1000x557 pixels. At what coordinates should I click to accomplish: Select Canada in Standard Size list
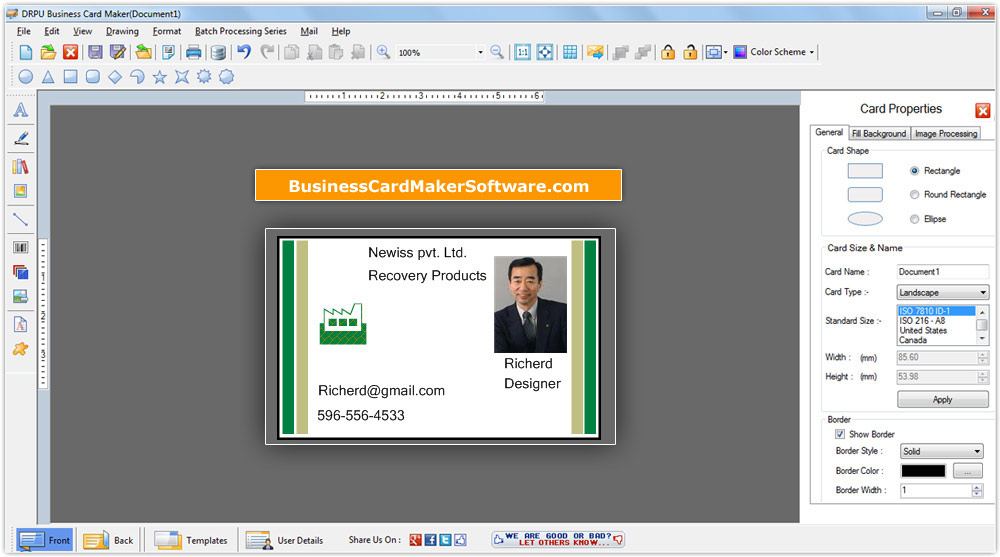click(x=913, y=340)
